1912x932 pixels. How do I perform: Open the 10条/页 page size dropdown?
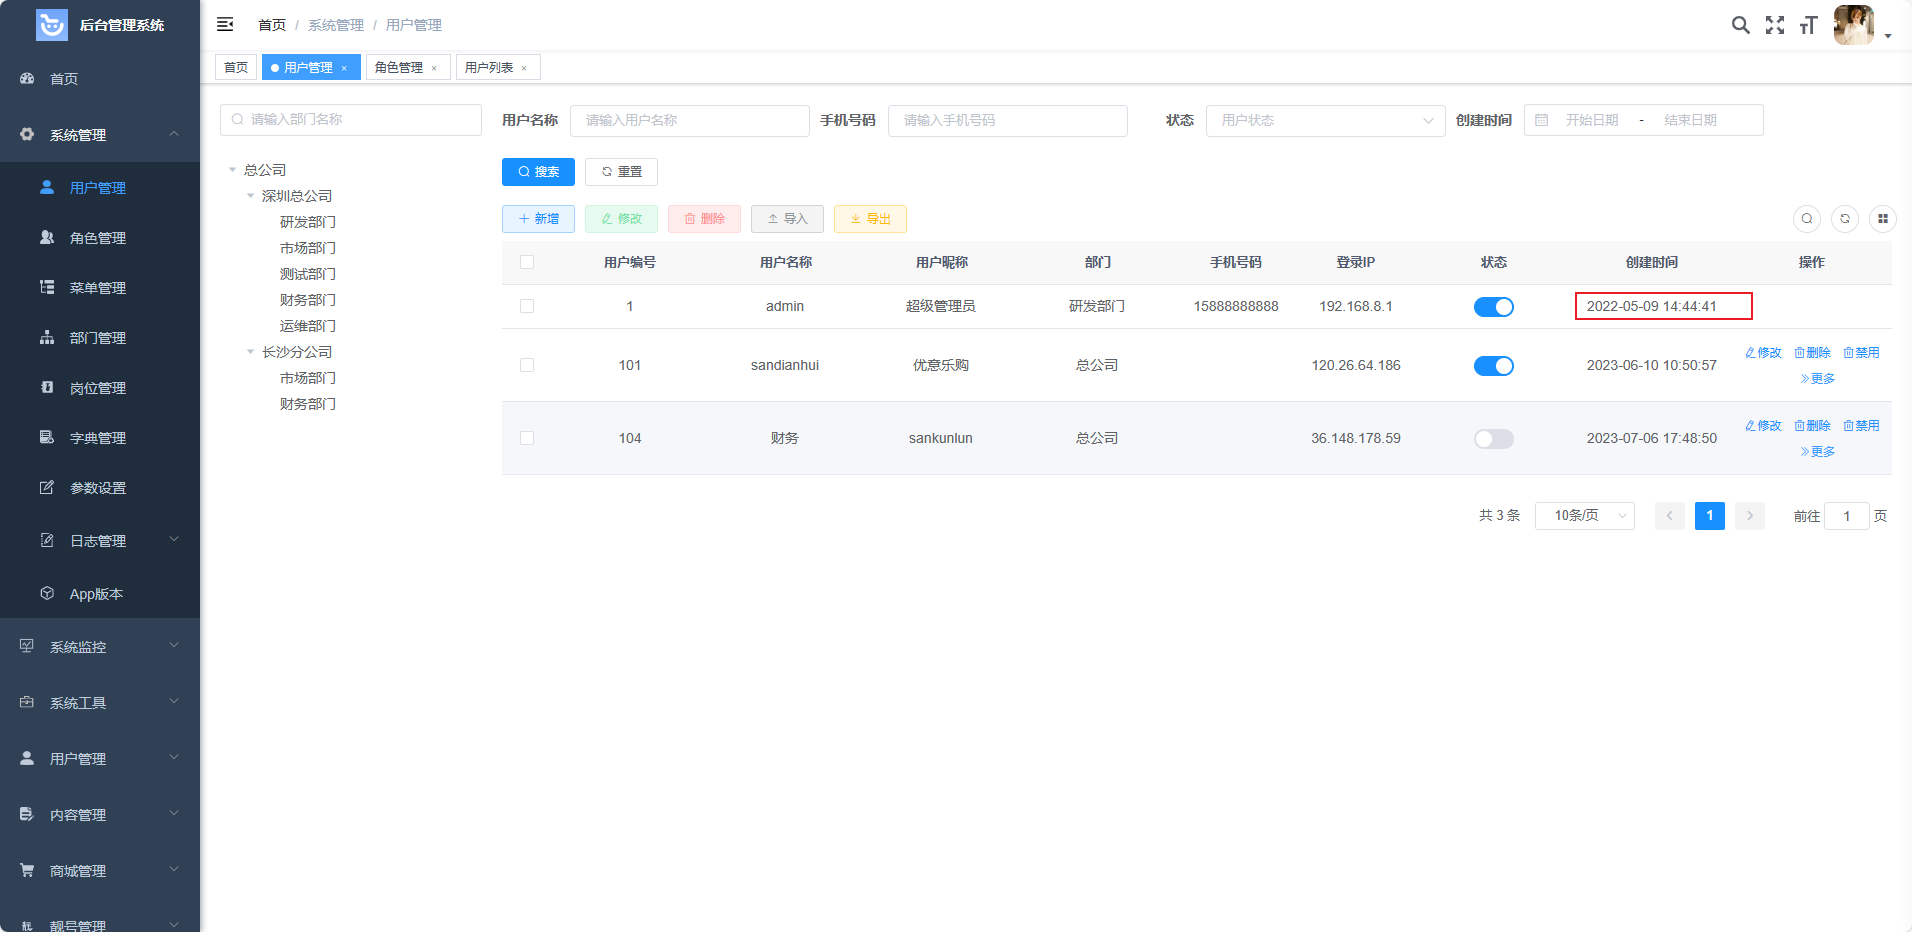[1584, 516]
